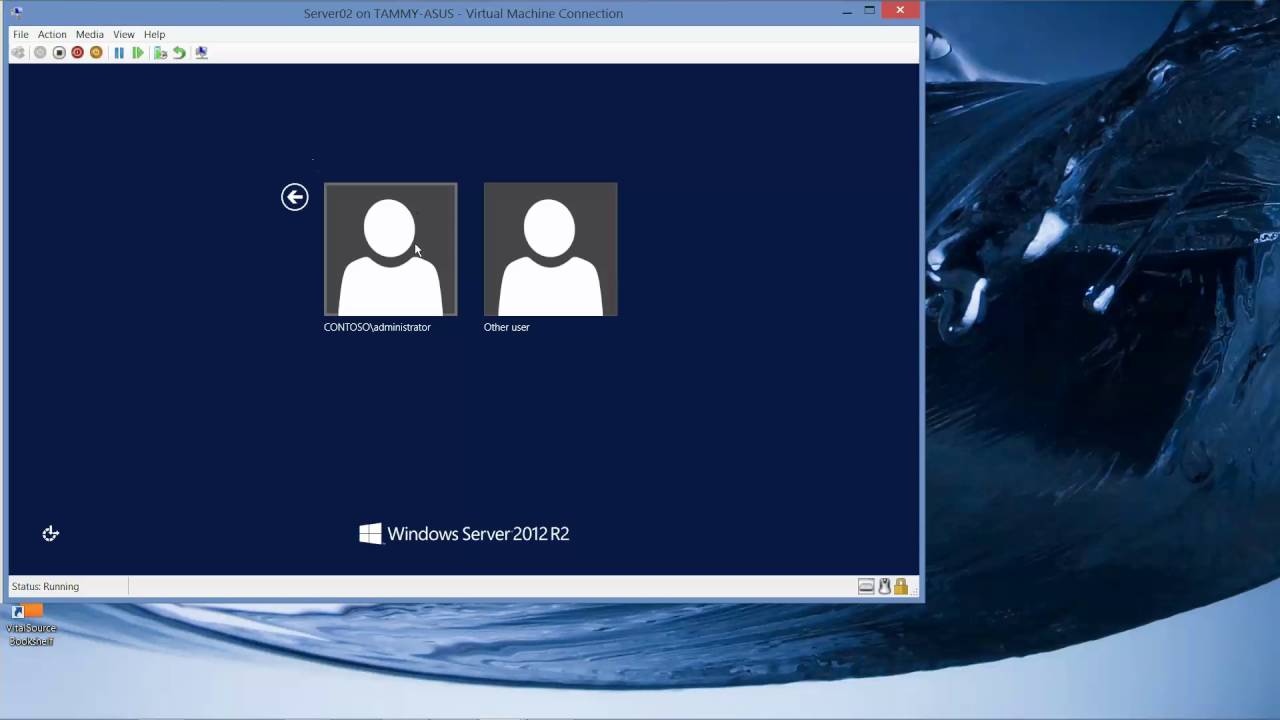Pause the virtual machine
This screenshot has height=720, width=1280.
119,53
